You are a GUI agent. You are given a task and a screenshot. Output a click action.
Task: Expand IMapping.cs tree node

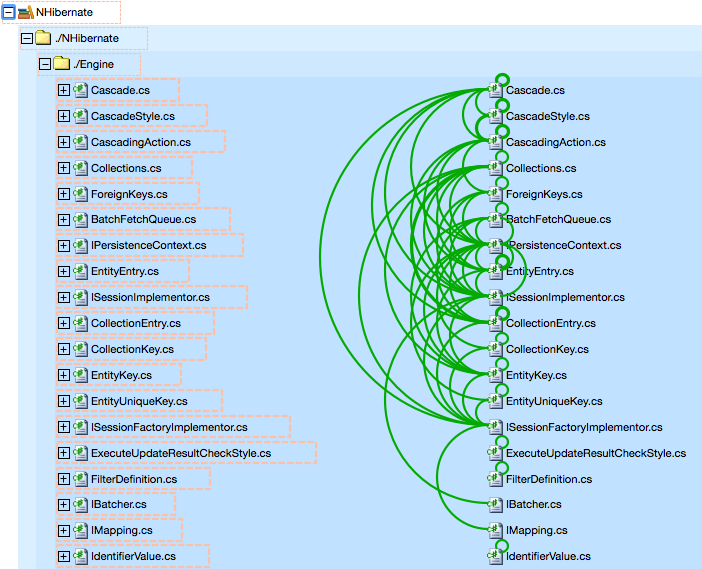click(64, 530)
